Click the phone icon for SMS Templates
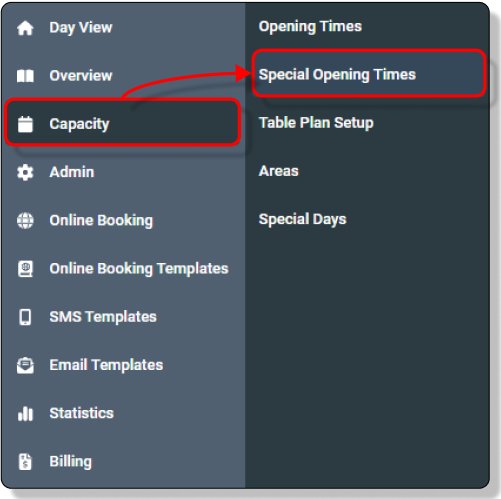Image resolution: width=501 pixels, height=499 pixels. (x=25, y=317)
